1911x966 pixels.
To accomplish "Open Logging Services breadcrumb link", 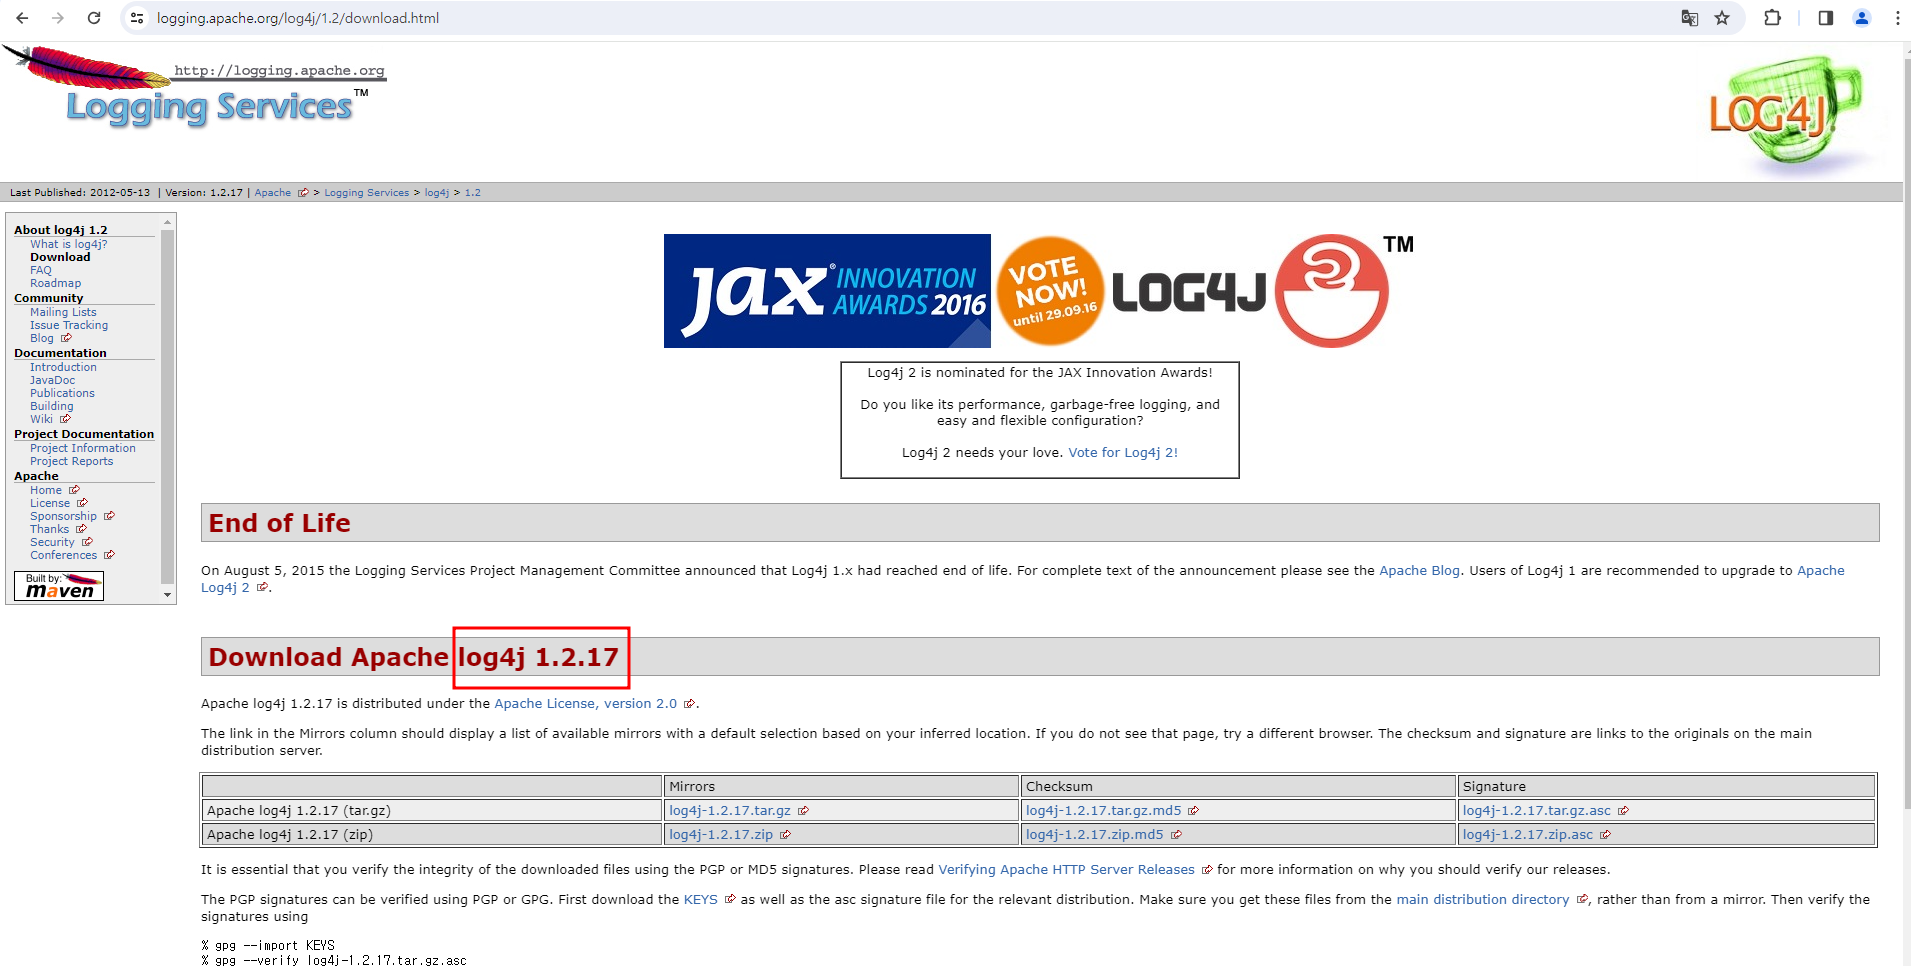I will (x=366, y=193).
